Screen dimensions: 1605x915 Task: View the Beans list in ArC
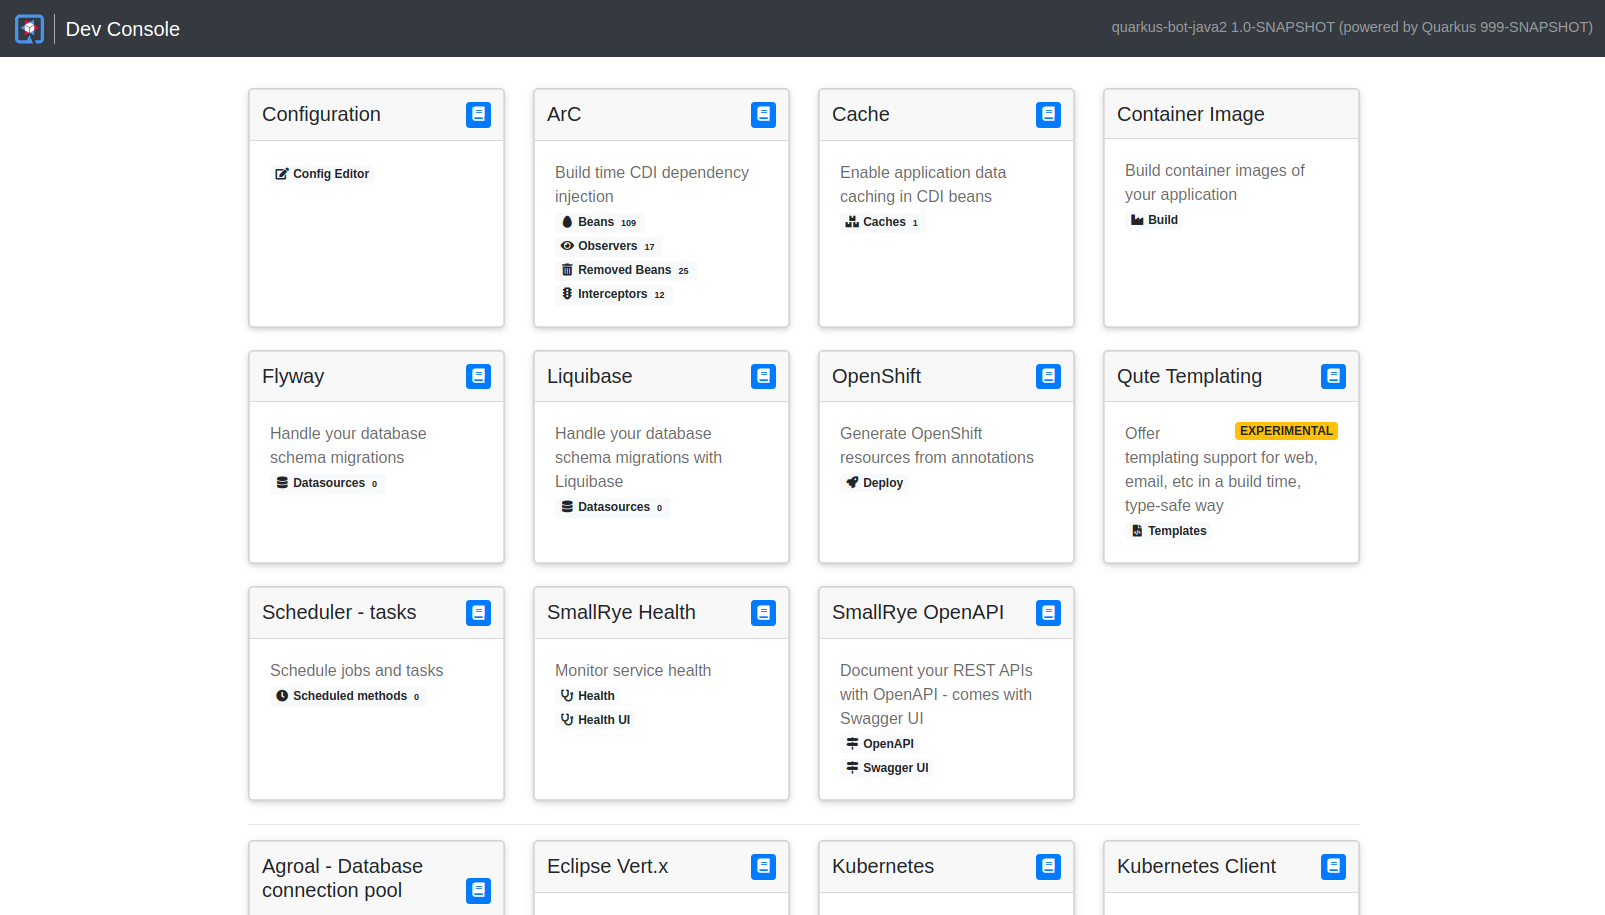[x=598, y=222]
